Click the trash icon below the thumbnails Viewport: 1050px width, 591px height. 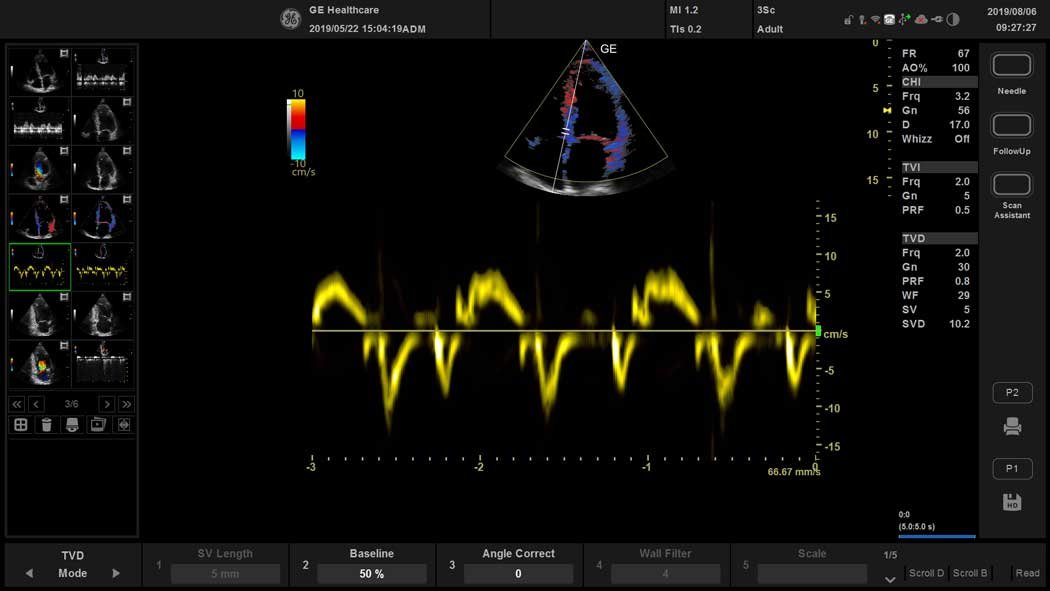pyautogui.click(x=46, y=425)
